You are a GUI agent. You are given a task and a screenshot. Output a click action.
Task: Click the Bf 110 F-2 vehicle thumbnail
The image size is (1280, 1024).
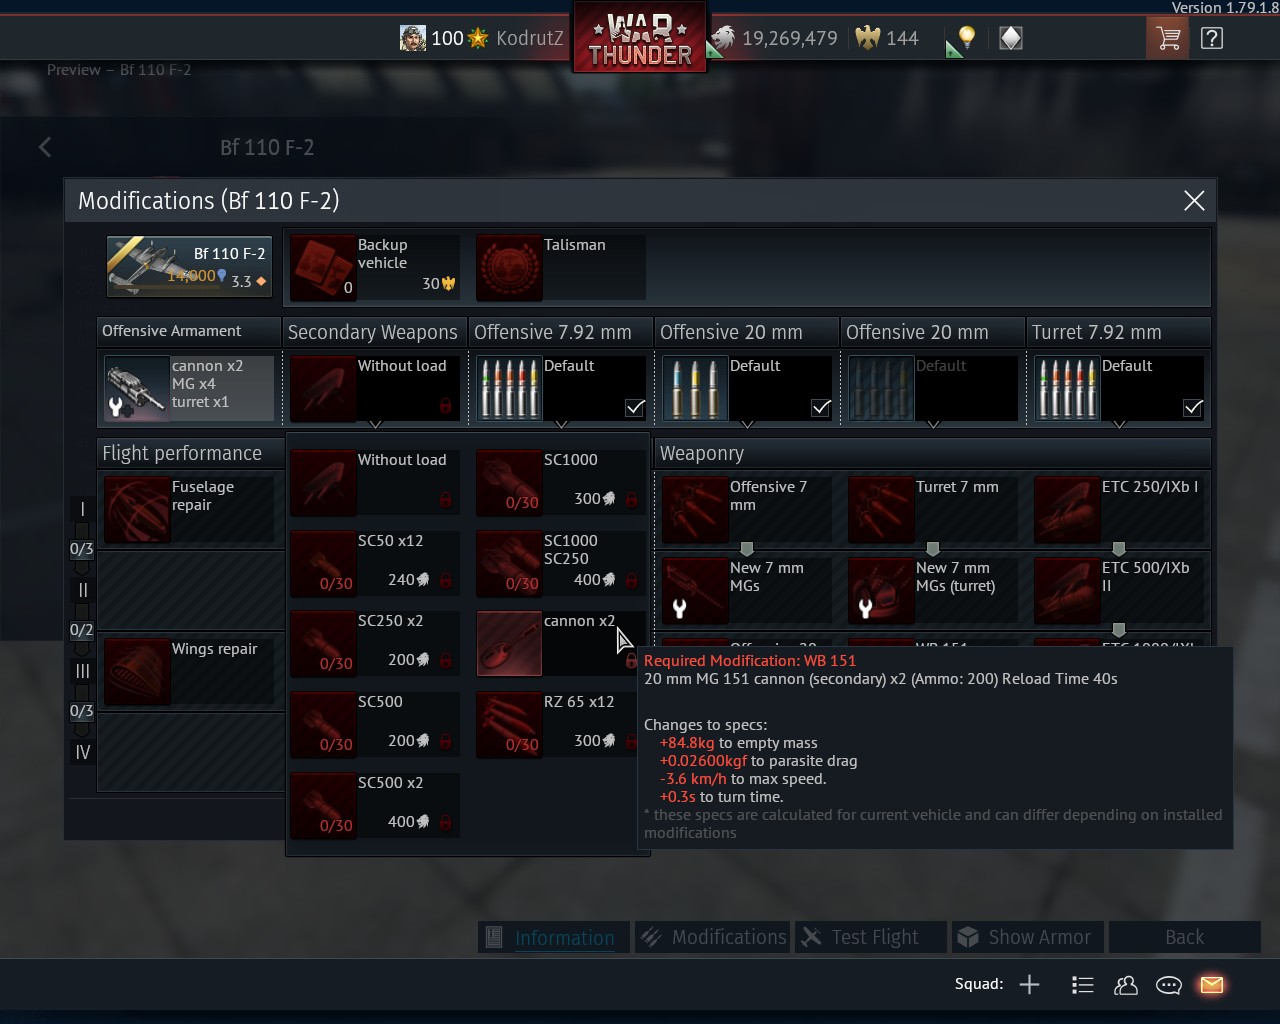188,266
